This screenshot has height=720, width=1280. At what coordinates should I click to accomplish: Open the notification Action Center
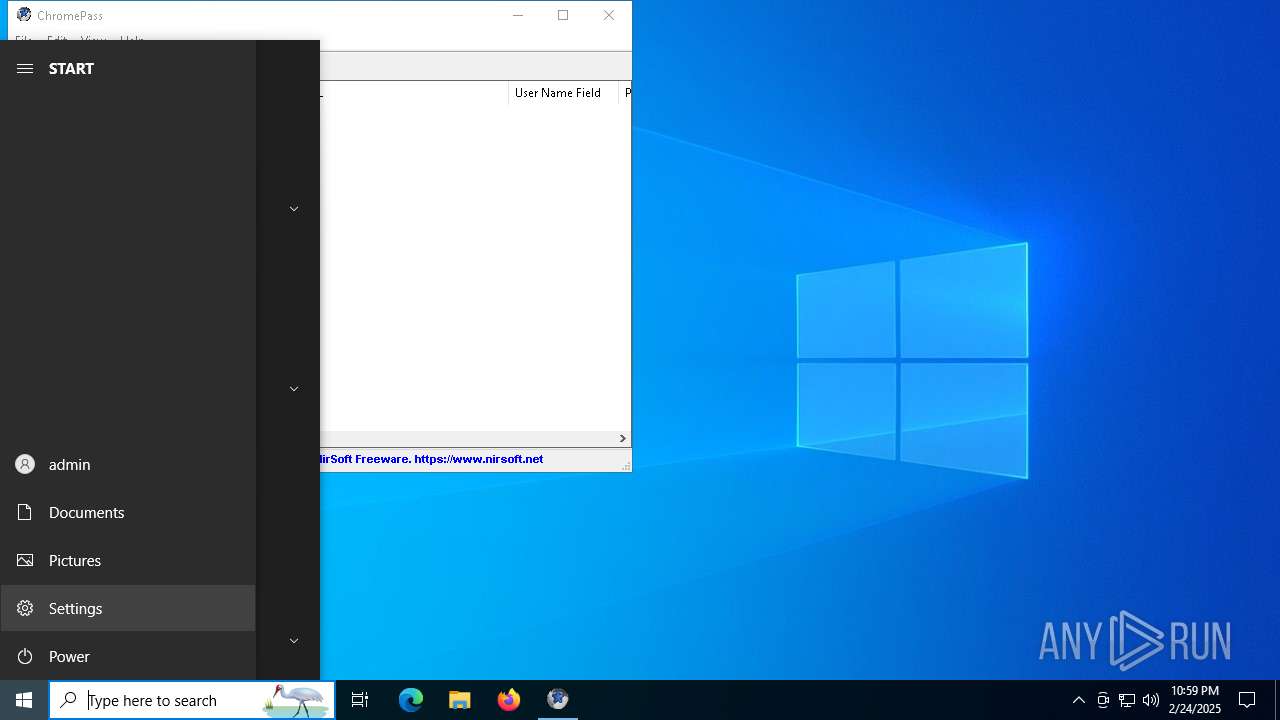coord(1247,700)
